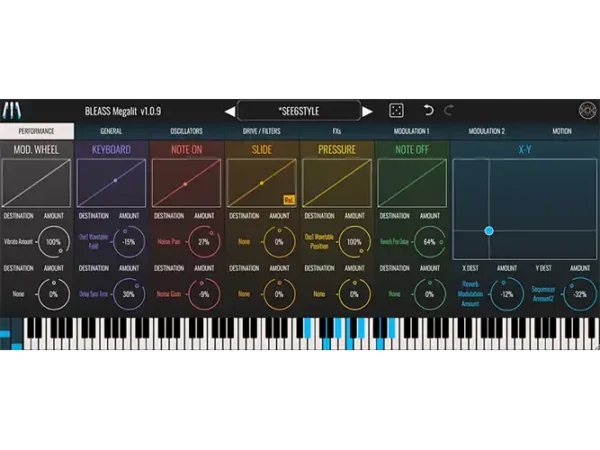
Task: Click the redo arrow icon
Action: [449, 111]
